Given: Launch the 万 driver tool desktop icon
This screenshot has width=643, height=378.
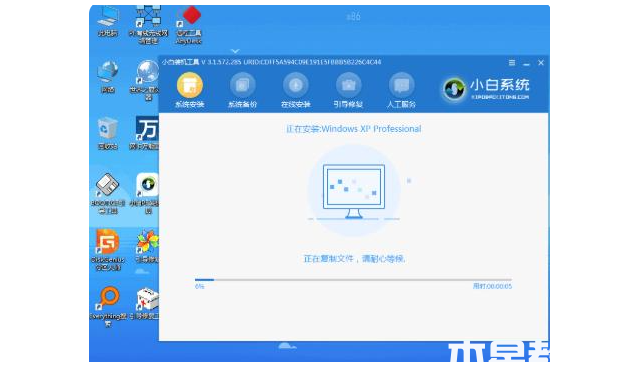Looking at the screenshot, I should click(x=144, y=133).
